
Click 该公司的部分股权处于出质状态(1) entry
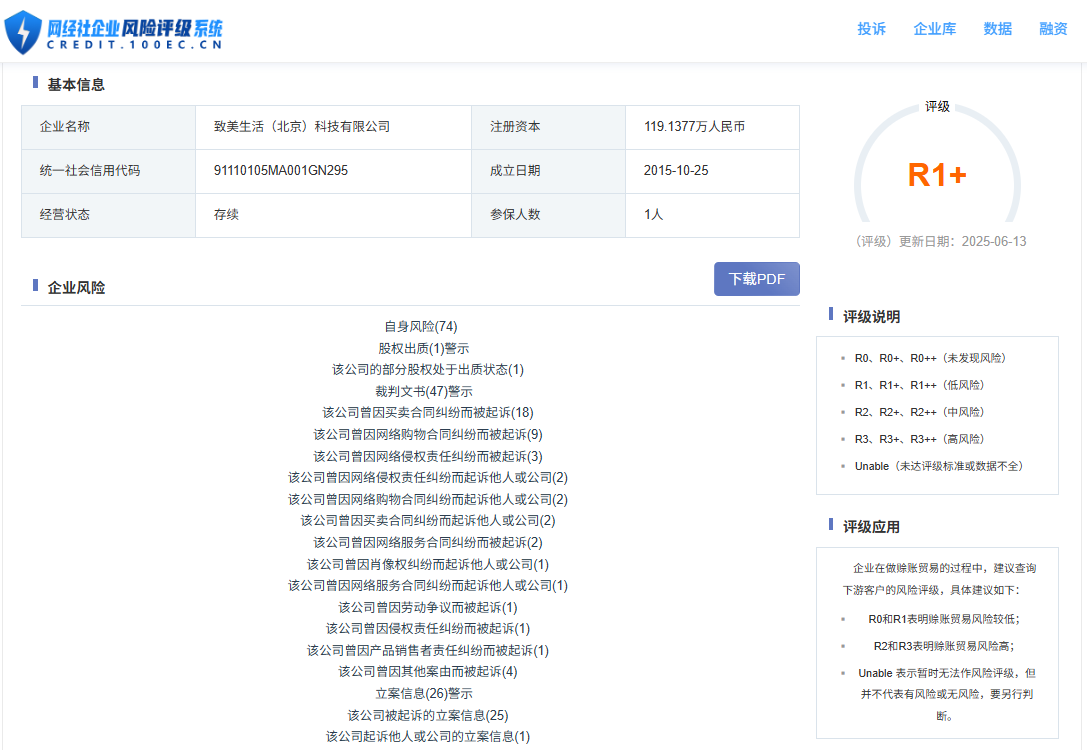427,369
